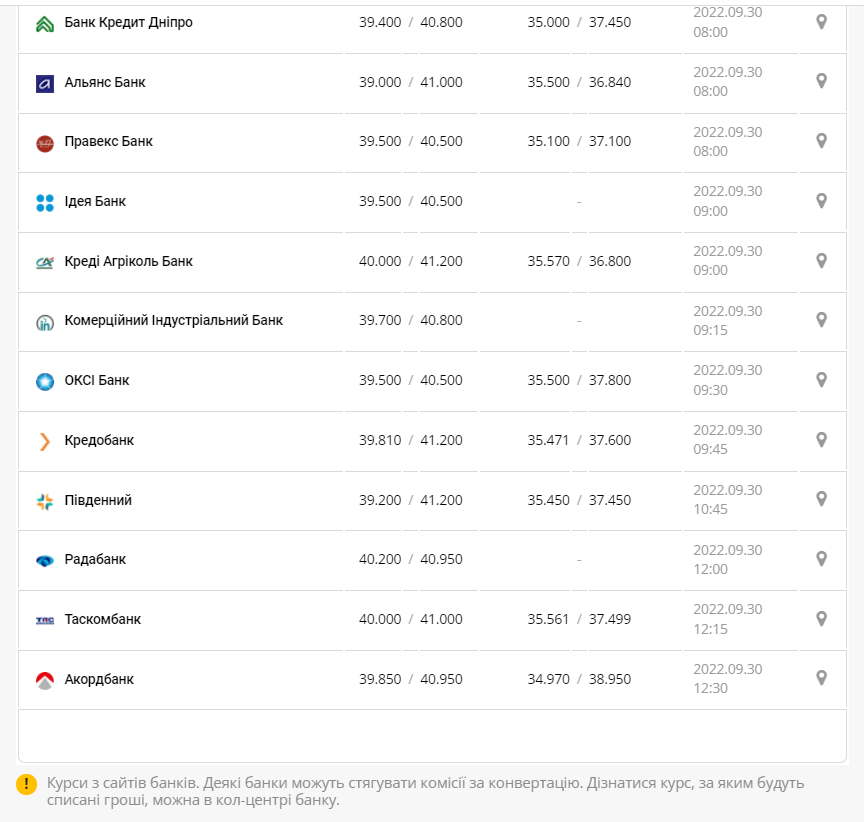Click the Ідея Банк name

point(95,201)
